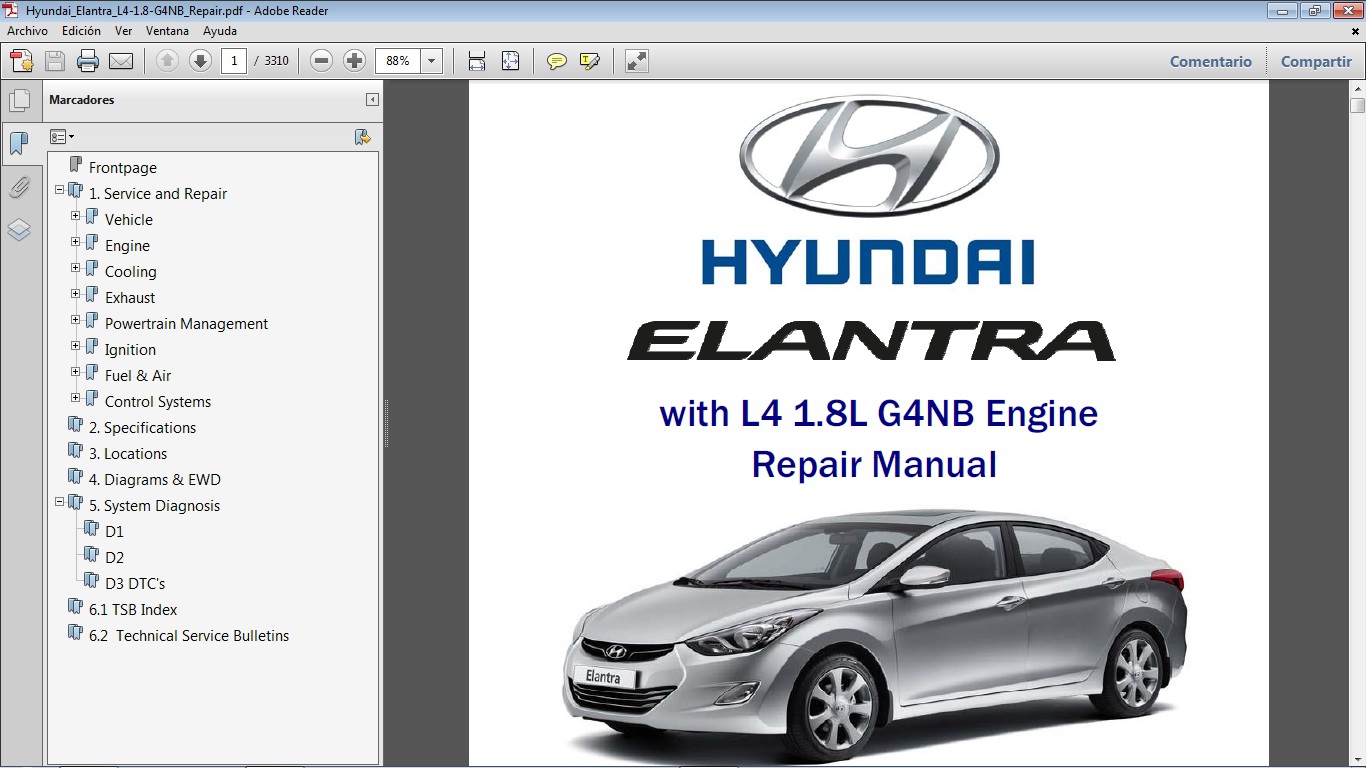Screen dimensions: 1366x768
Task: Open the D1 bookmark
Action: pyautogui.click(x=115, y=532)
